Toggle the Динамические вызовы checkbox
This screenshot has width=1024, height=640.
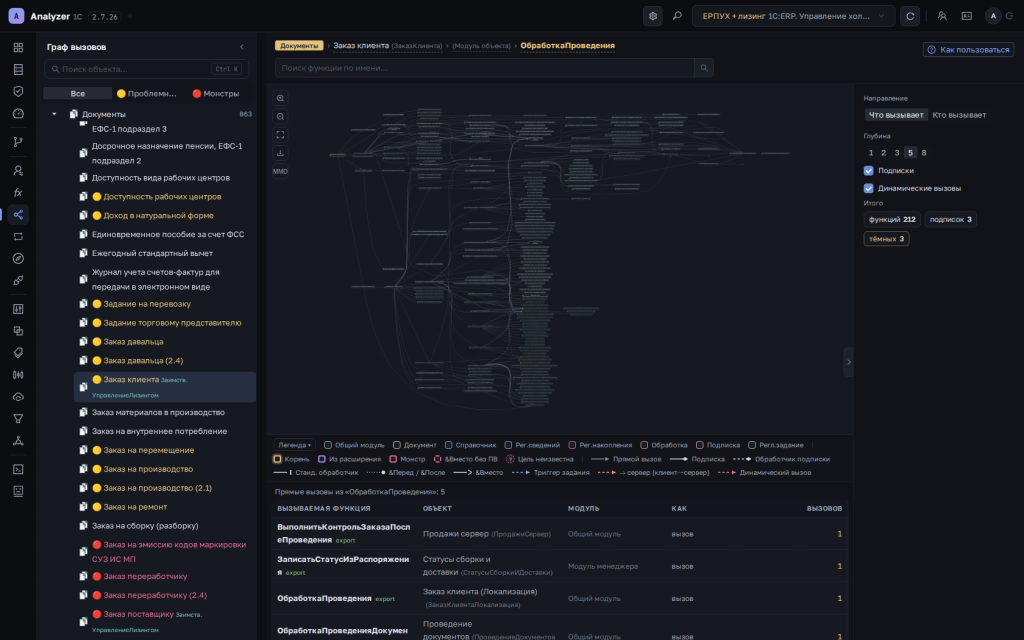(x=869, y=188)
